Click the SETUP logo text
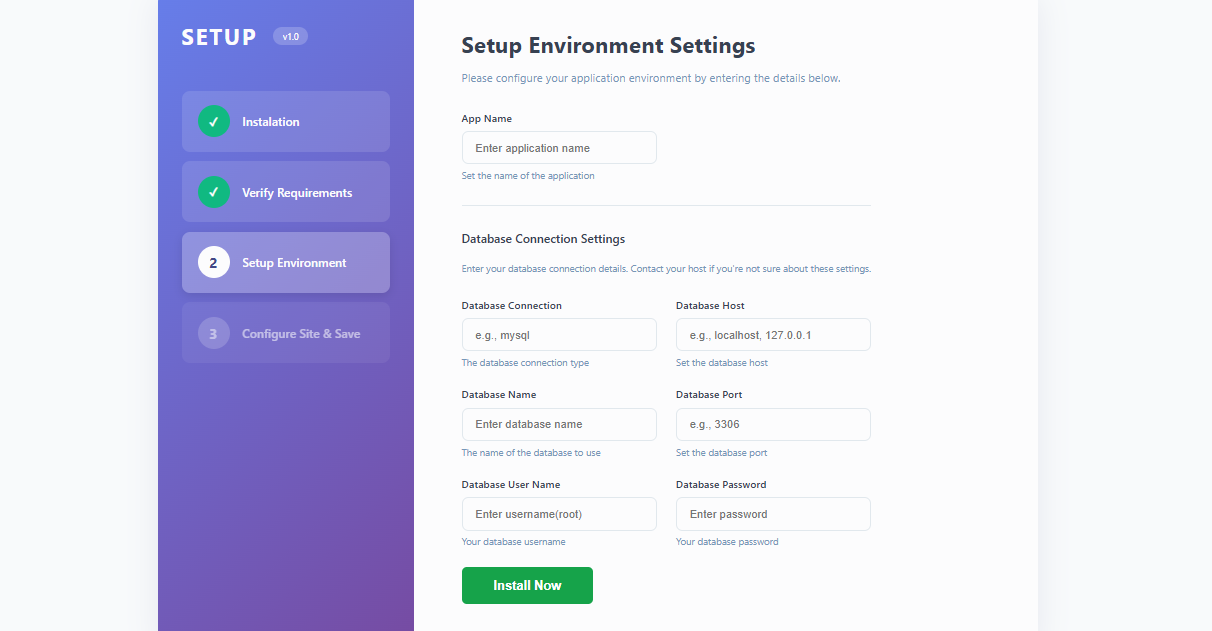 point(219,36)
